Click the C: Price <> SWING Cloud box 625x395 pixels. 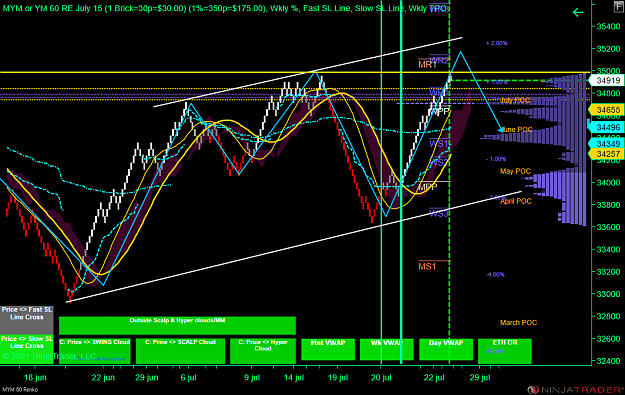[x=95, y=351]
